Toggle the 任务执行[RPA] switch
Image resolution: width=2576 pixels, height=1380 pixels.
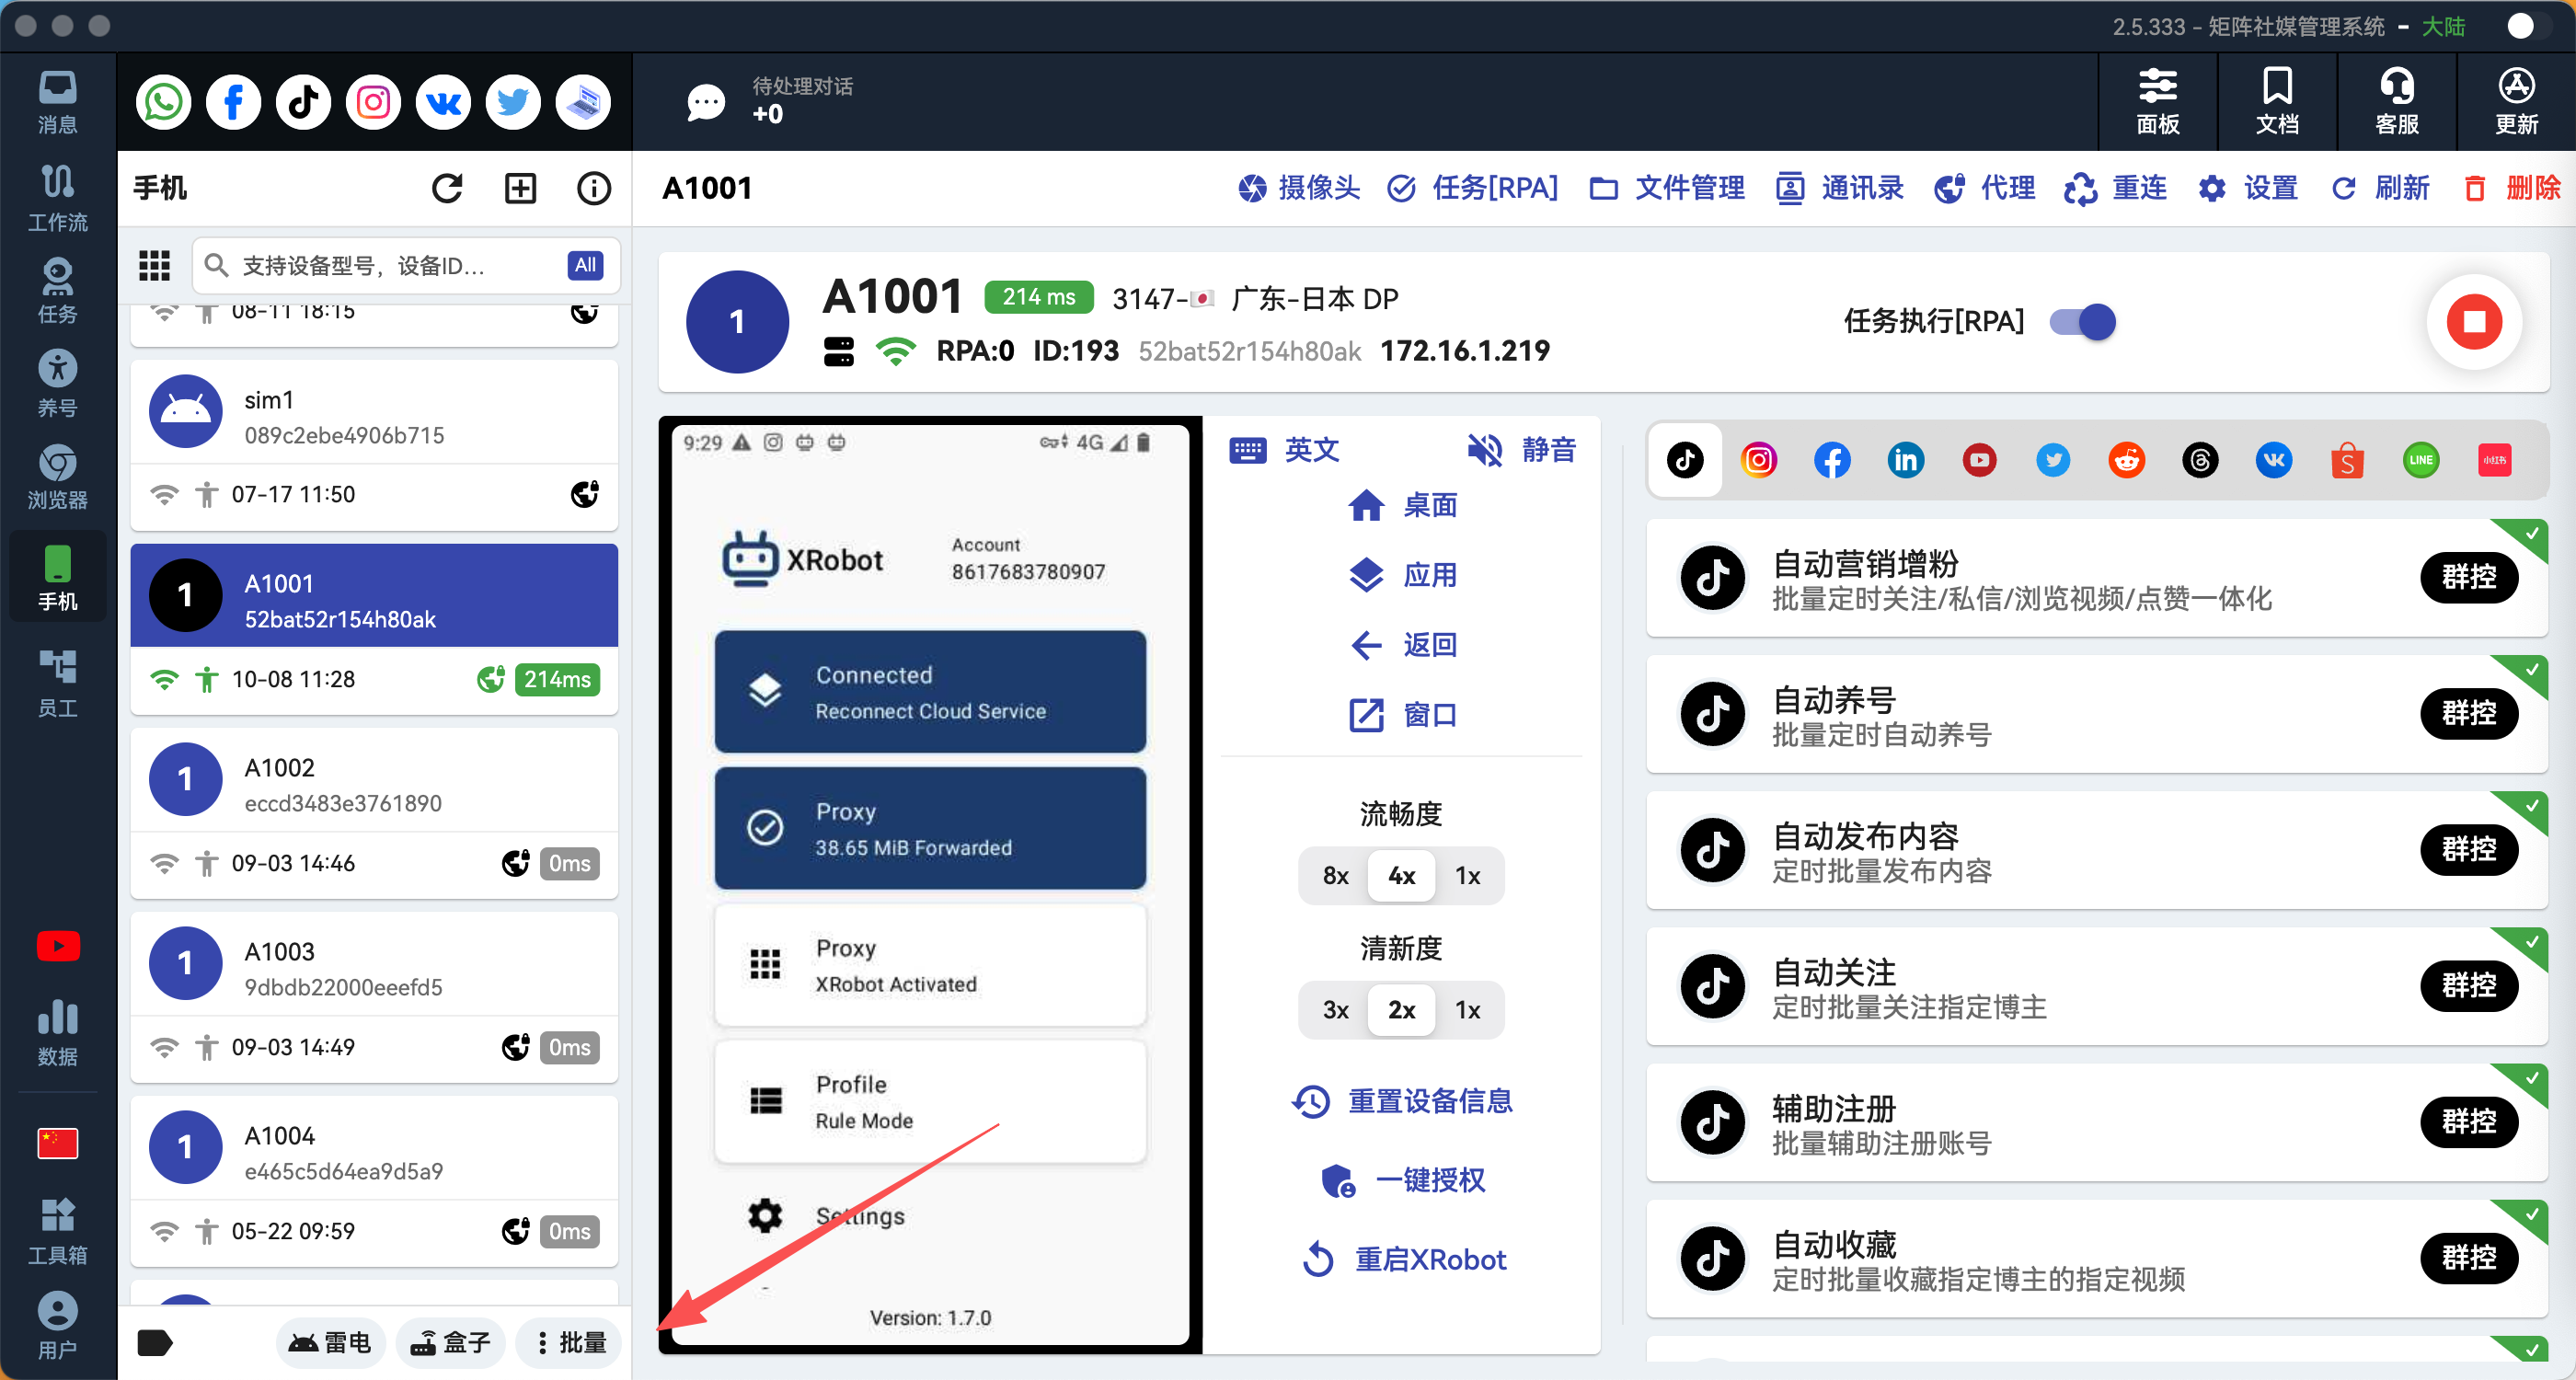coord(2082,322)
